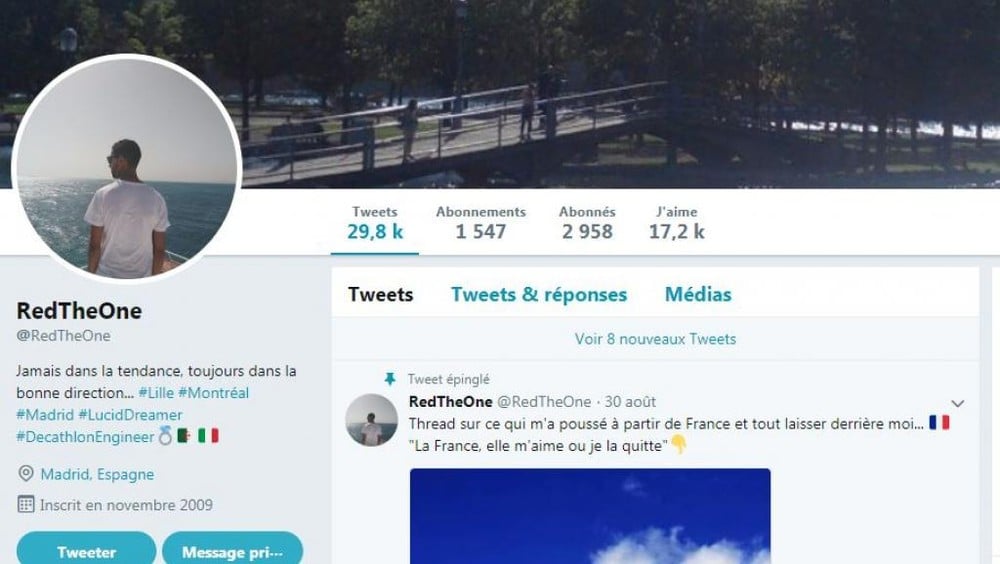Click the ring emoji in the bio
This screenshot has width=1000, height=564.
click(x=165, y=436)
